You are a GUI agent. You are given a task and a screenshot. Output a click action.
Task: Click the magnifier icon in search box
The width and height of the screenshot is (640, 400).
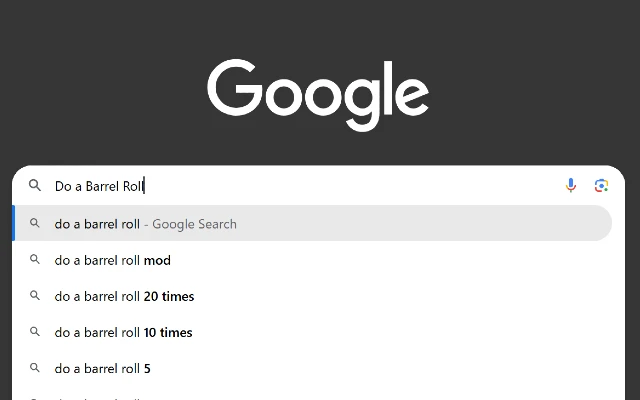click(35, 186)
